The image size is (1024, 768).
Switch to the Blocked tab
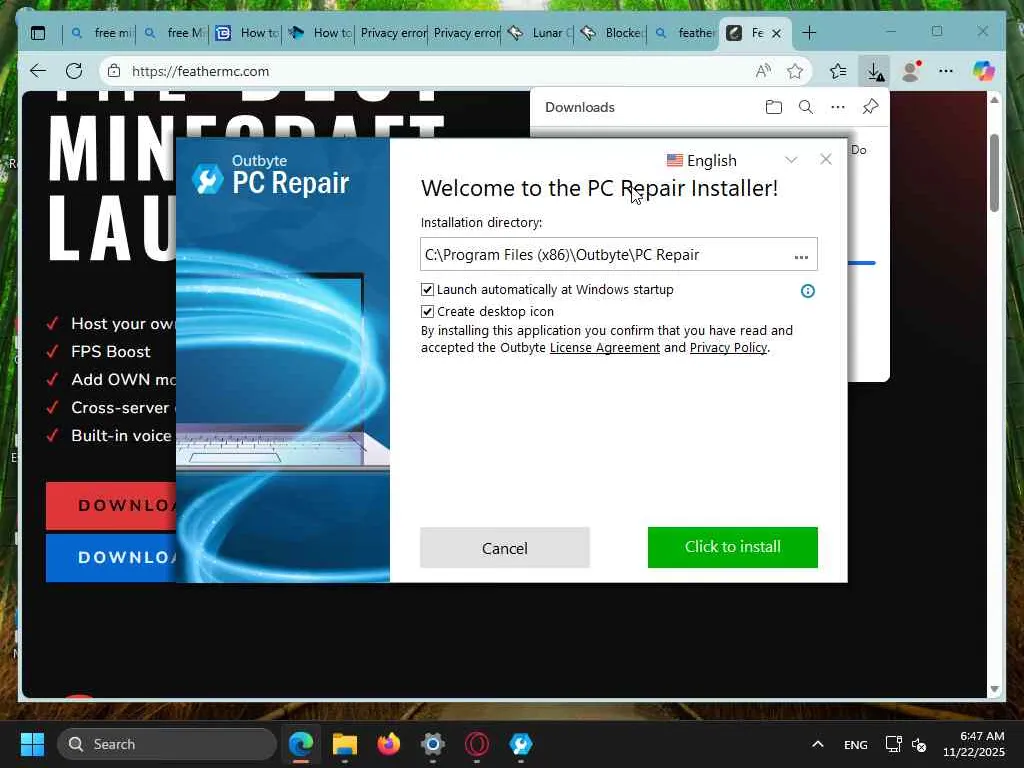612,33
